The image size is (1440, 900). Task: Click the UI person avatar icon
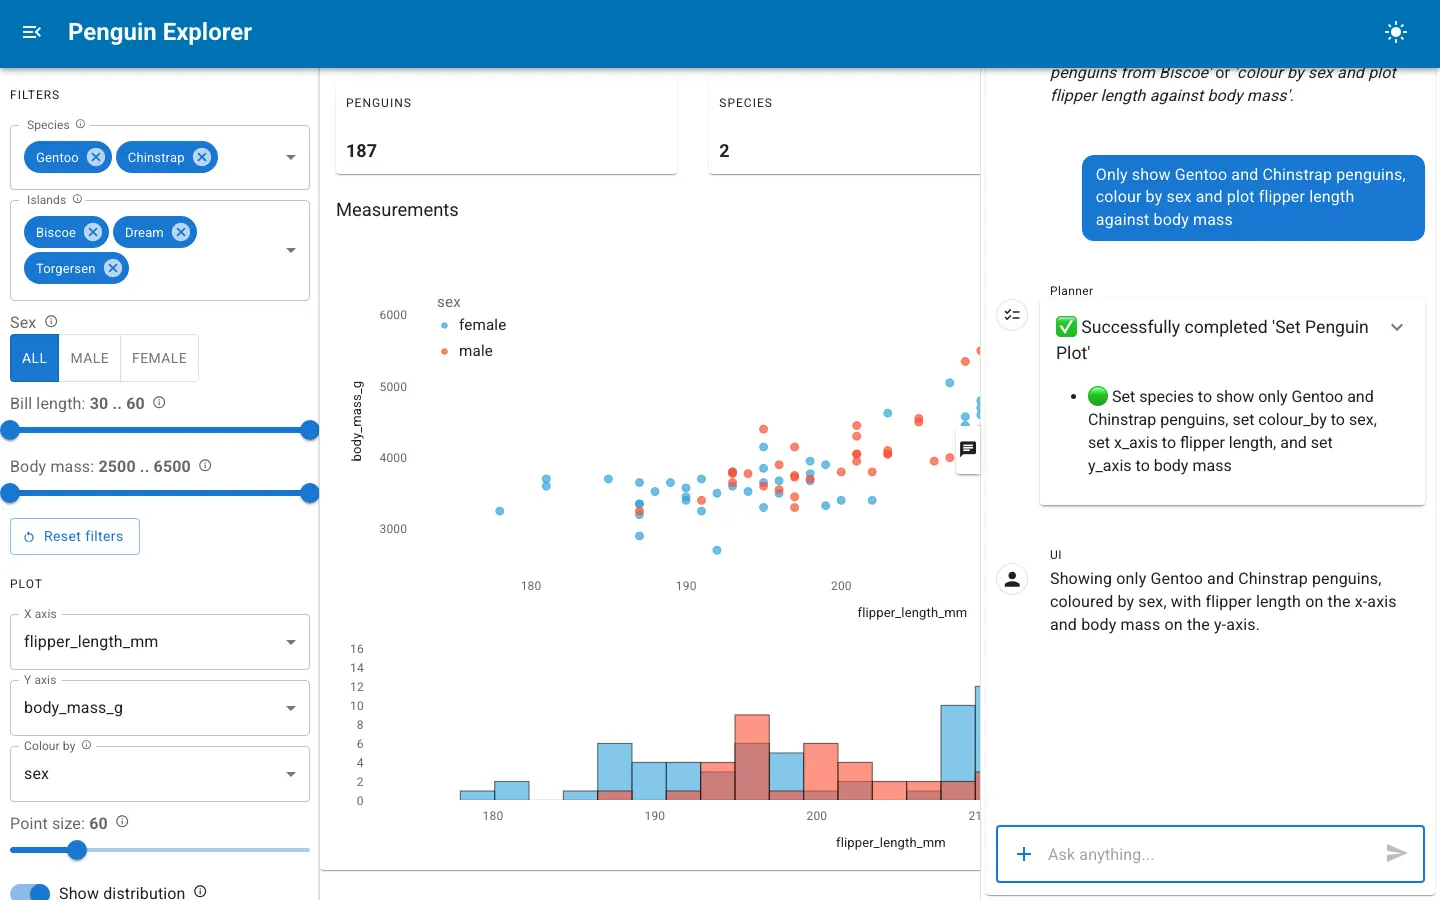pyautogui.click(x=1012, y=578)
